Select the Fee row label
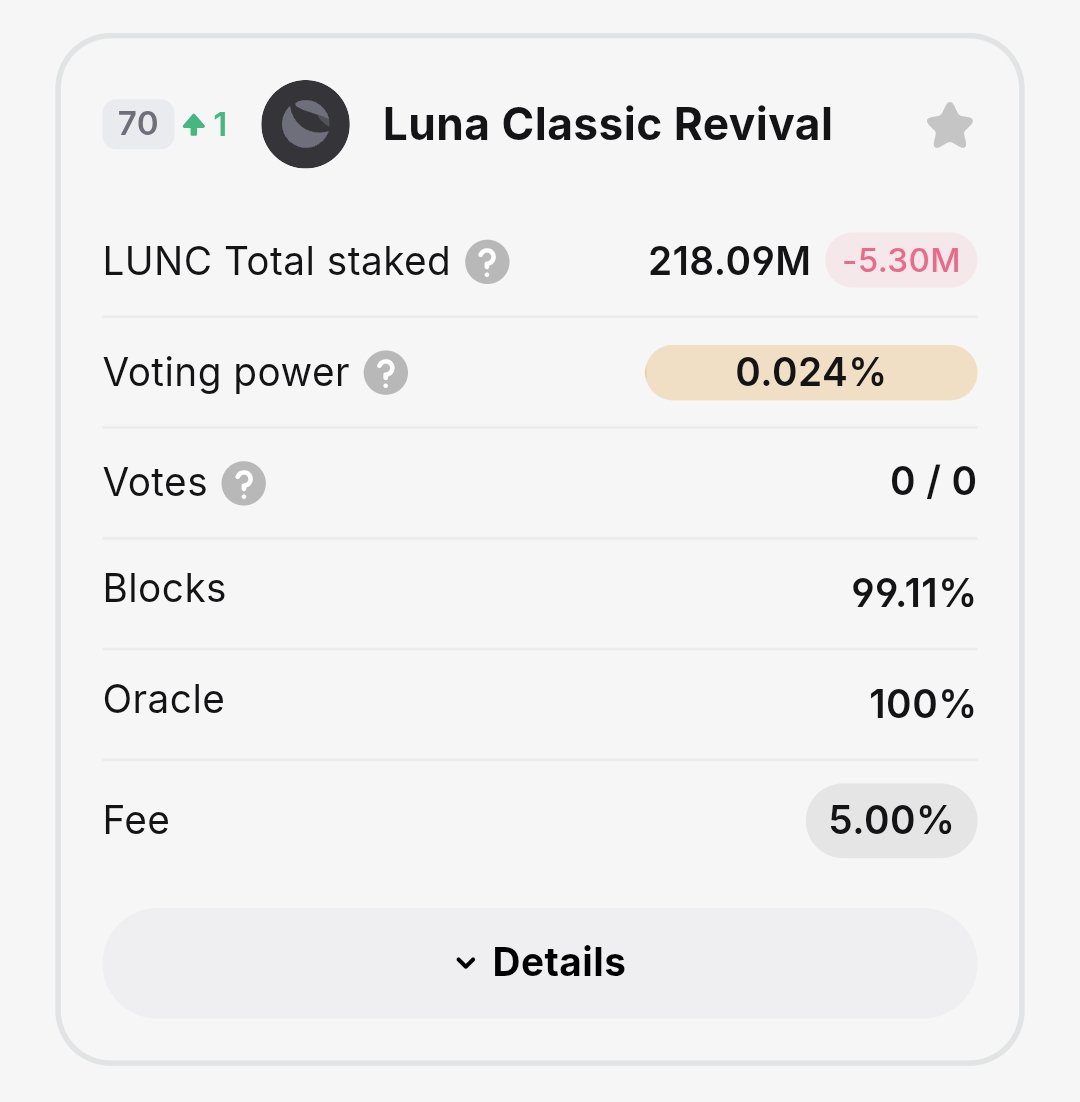This screenshot has height=1102, width=1080. click(136, 820)
